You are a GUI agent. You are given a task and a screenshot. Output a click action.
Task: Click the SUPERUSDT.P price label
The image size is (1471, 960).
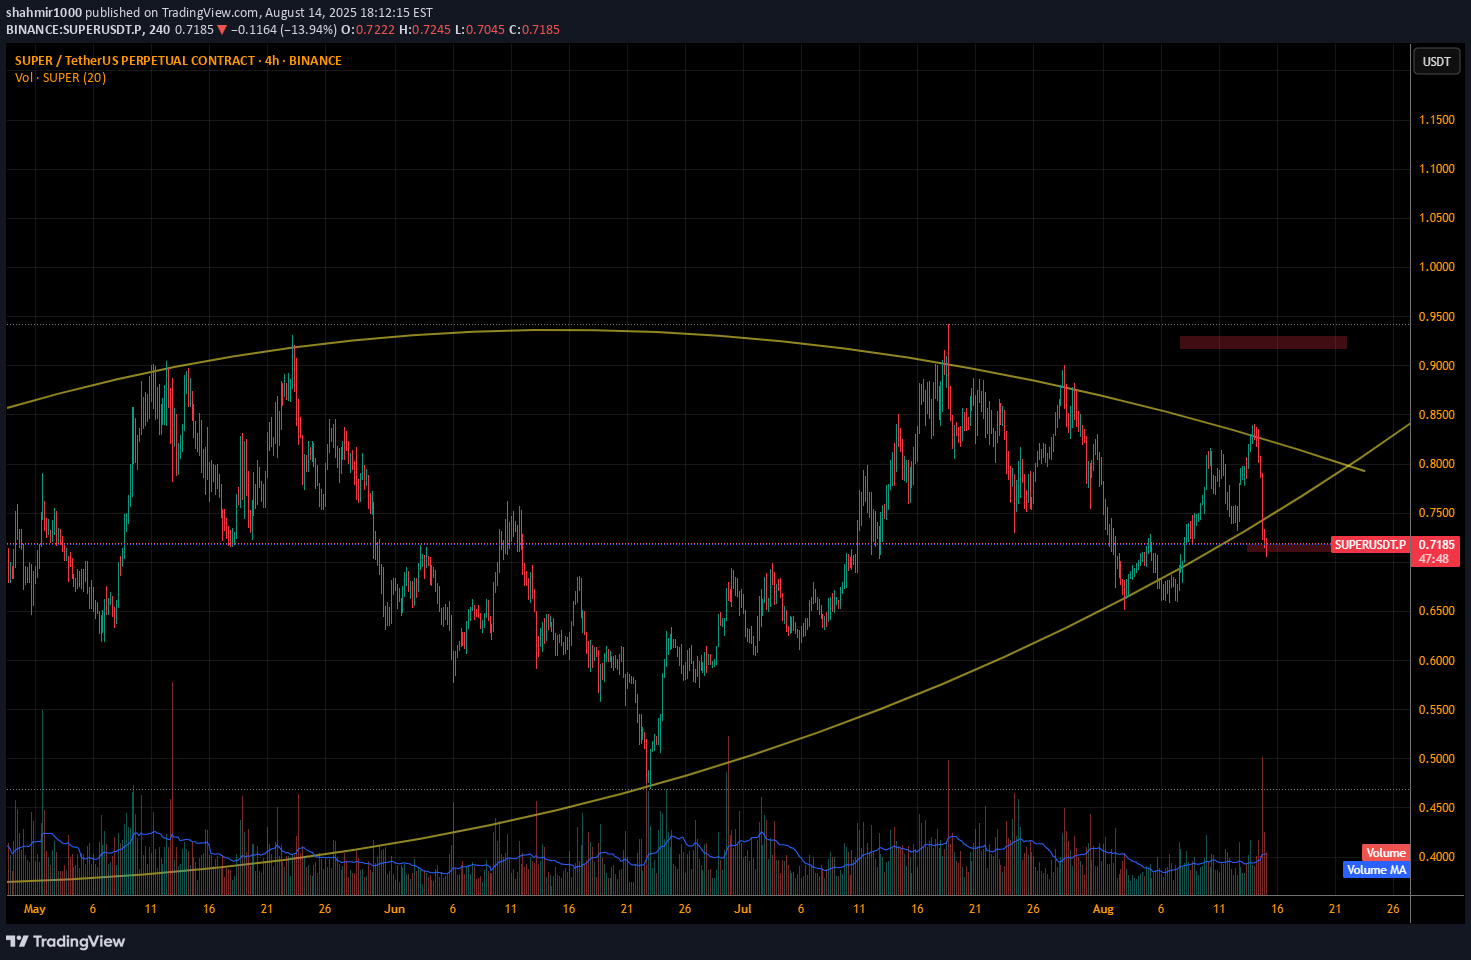pyautogui.click(x=1370, y=545)
